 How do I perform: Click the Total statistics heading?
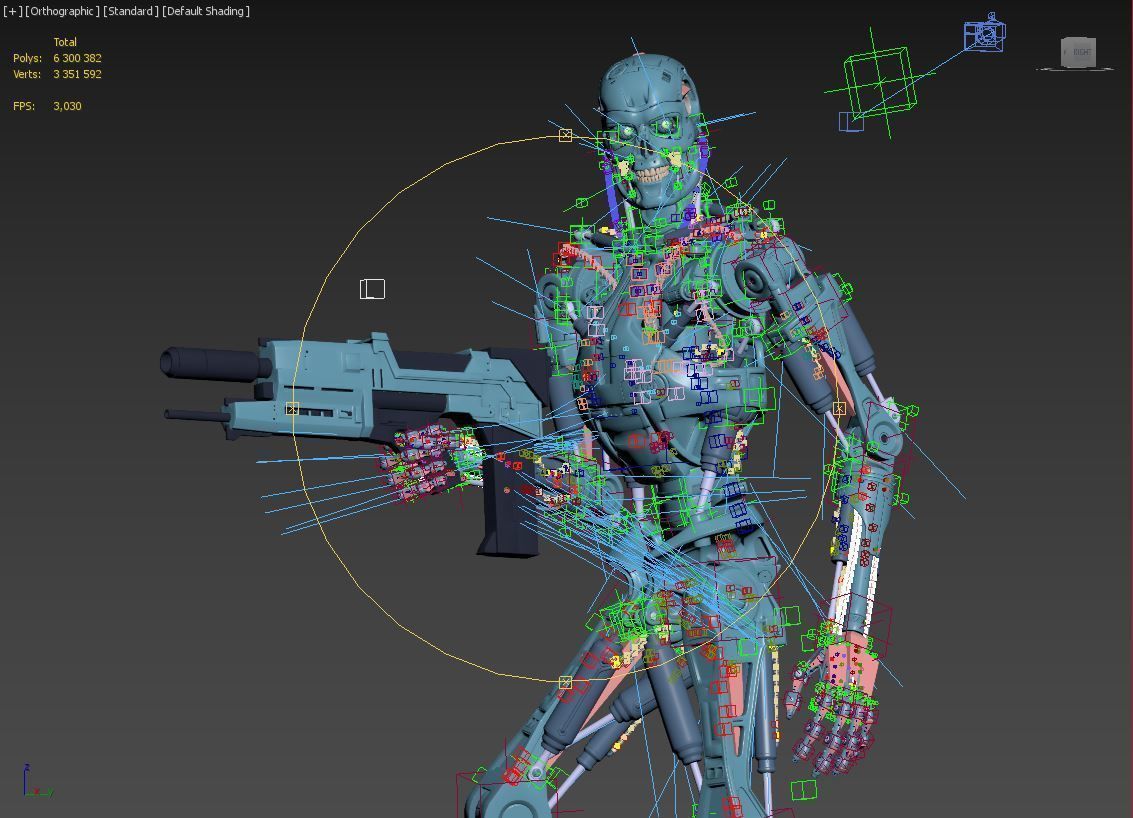(65, 42)
